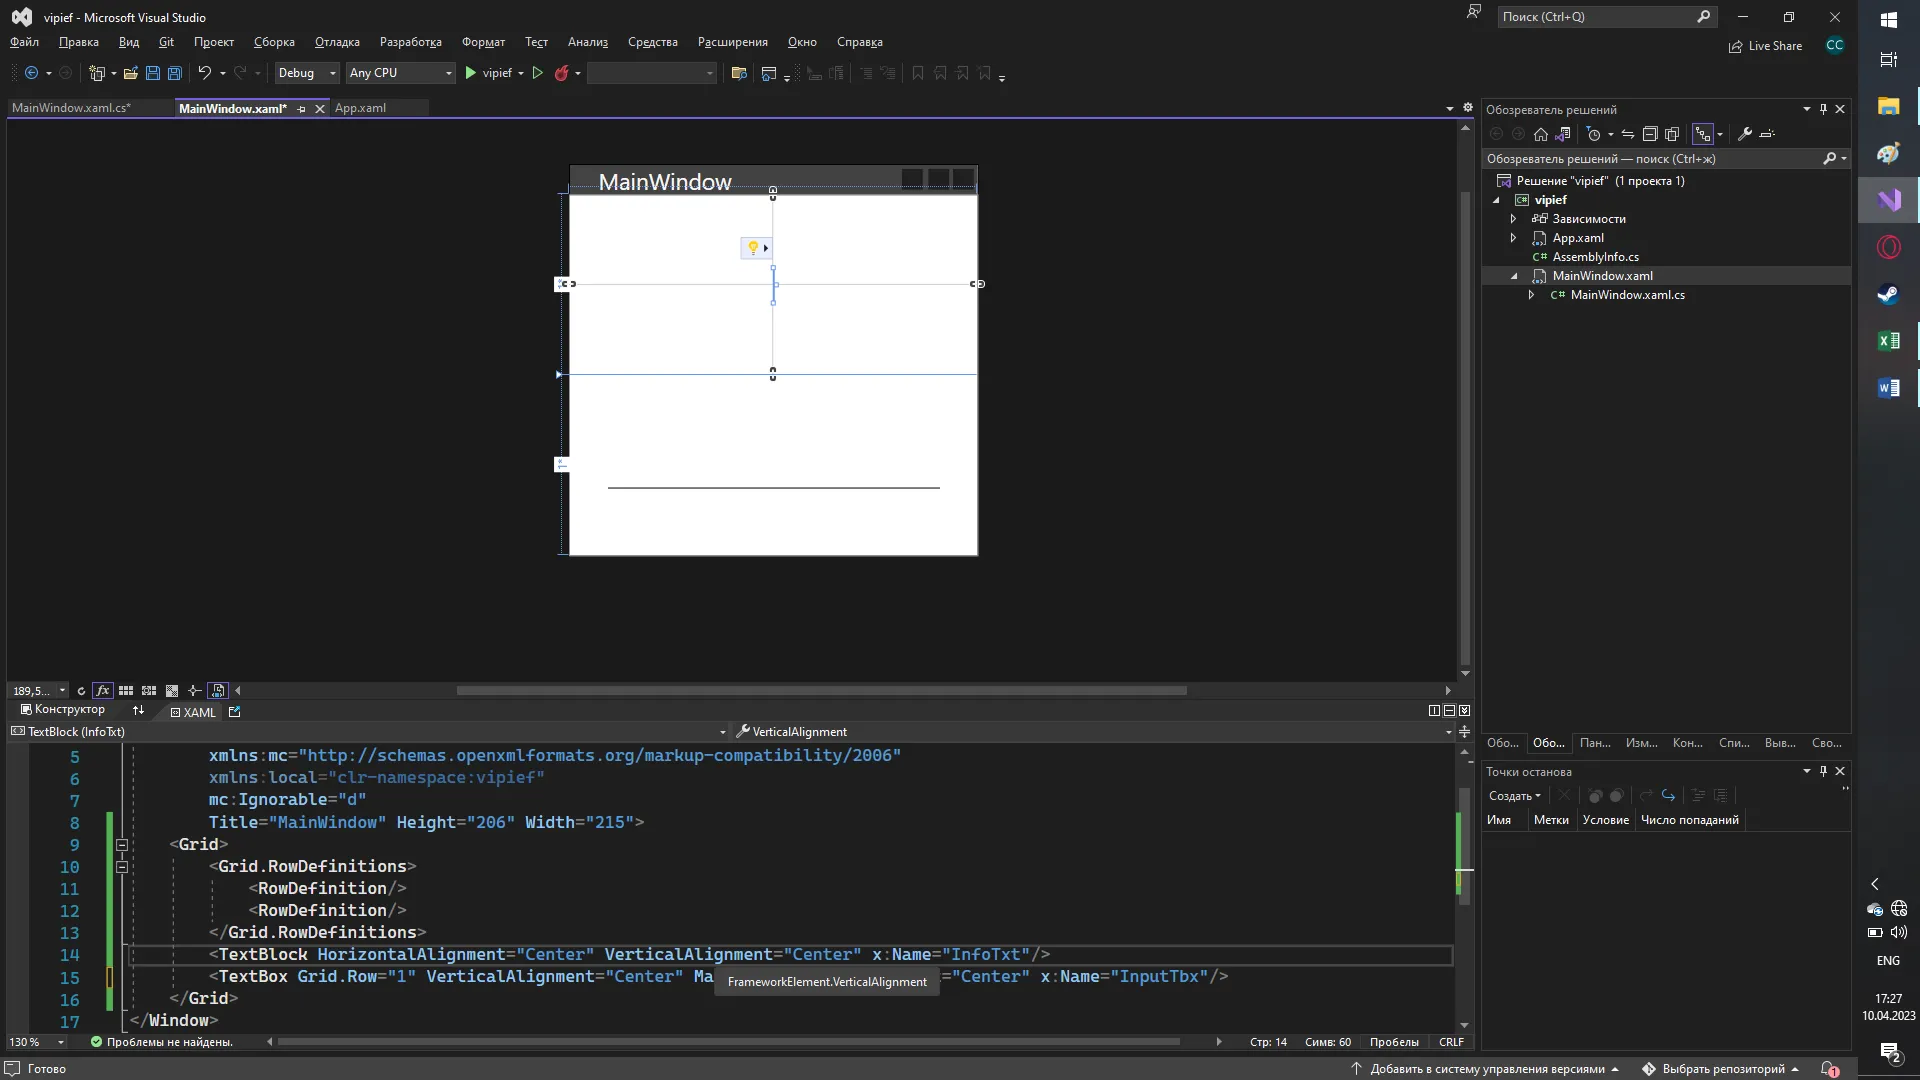The image size is (1920, 1080).
Task: Toggle the fx effects button in designer
Action: [x=102, y=691]
